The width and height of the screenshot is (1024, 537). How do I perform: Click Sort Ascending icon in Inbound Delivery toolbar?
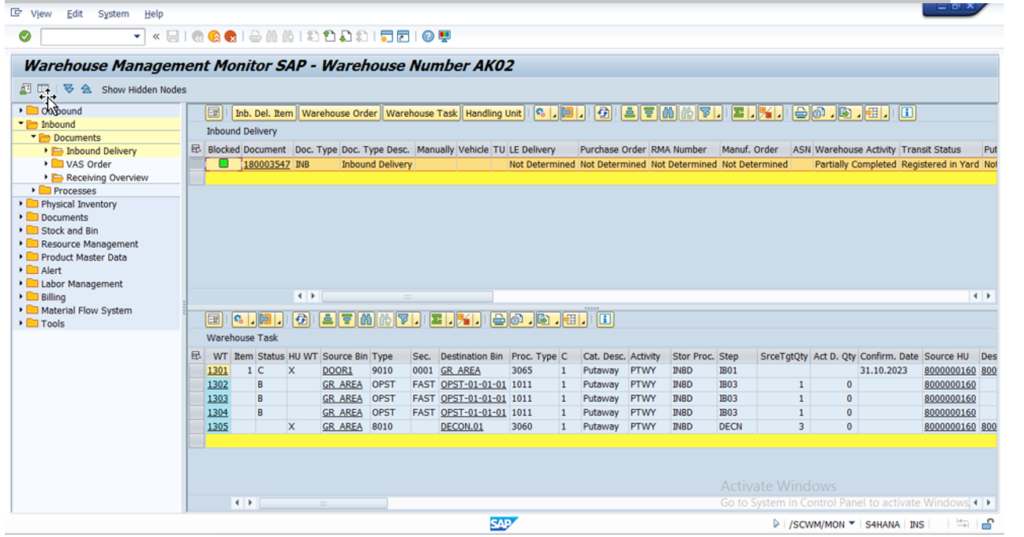pos(629,113)
